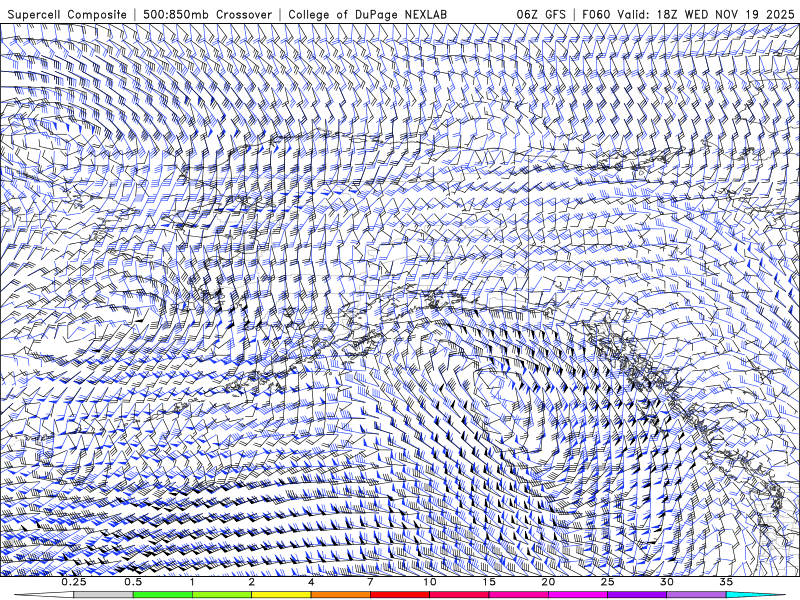This screenshot has width=800, height=600.
Task: Click the colorbar tick label 4
Action: [311, 582]
